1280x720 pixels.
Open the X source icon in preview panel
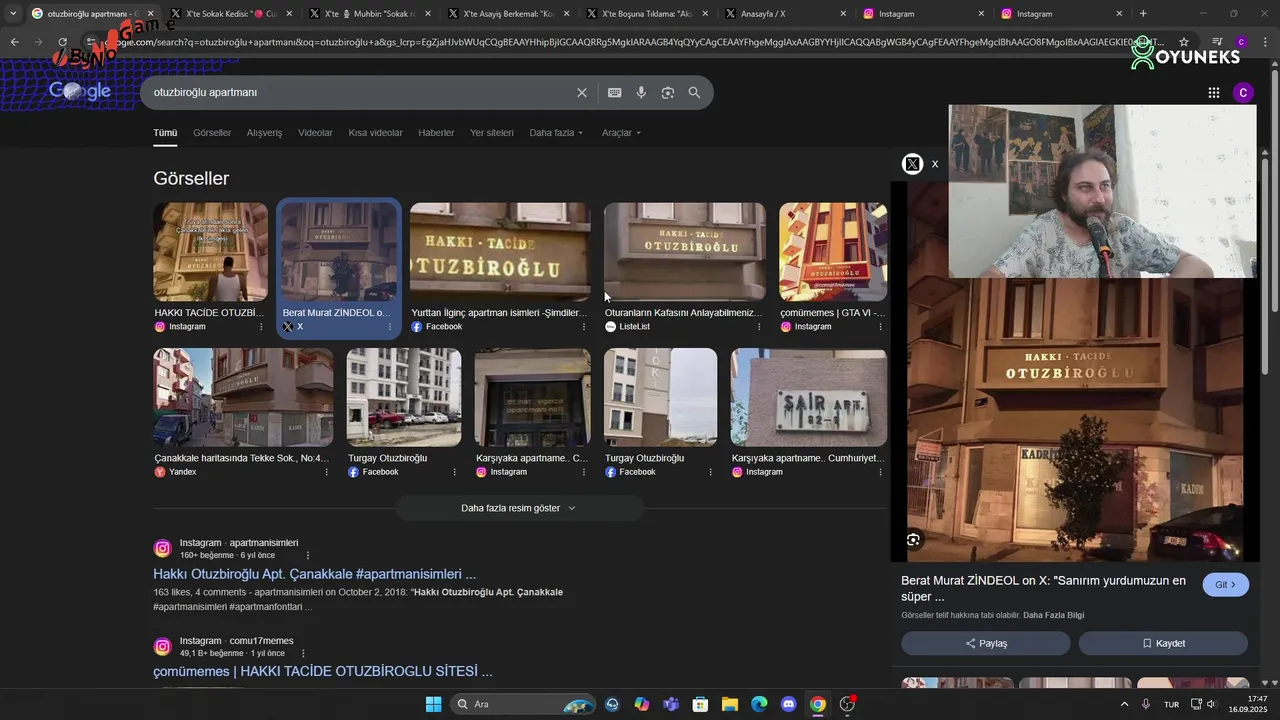click(x=912, y=164)
